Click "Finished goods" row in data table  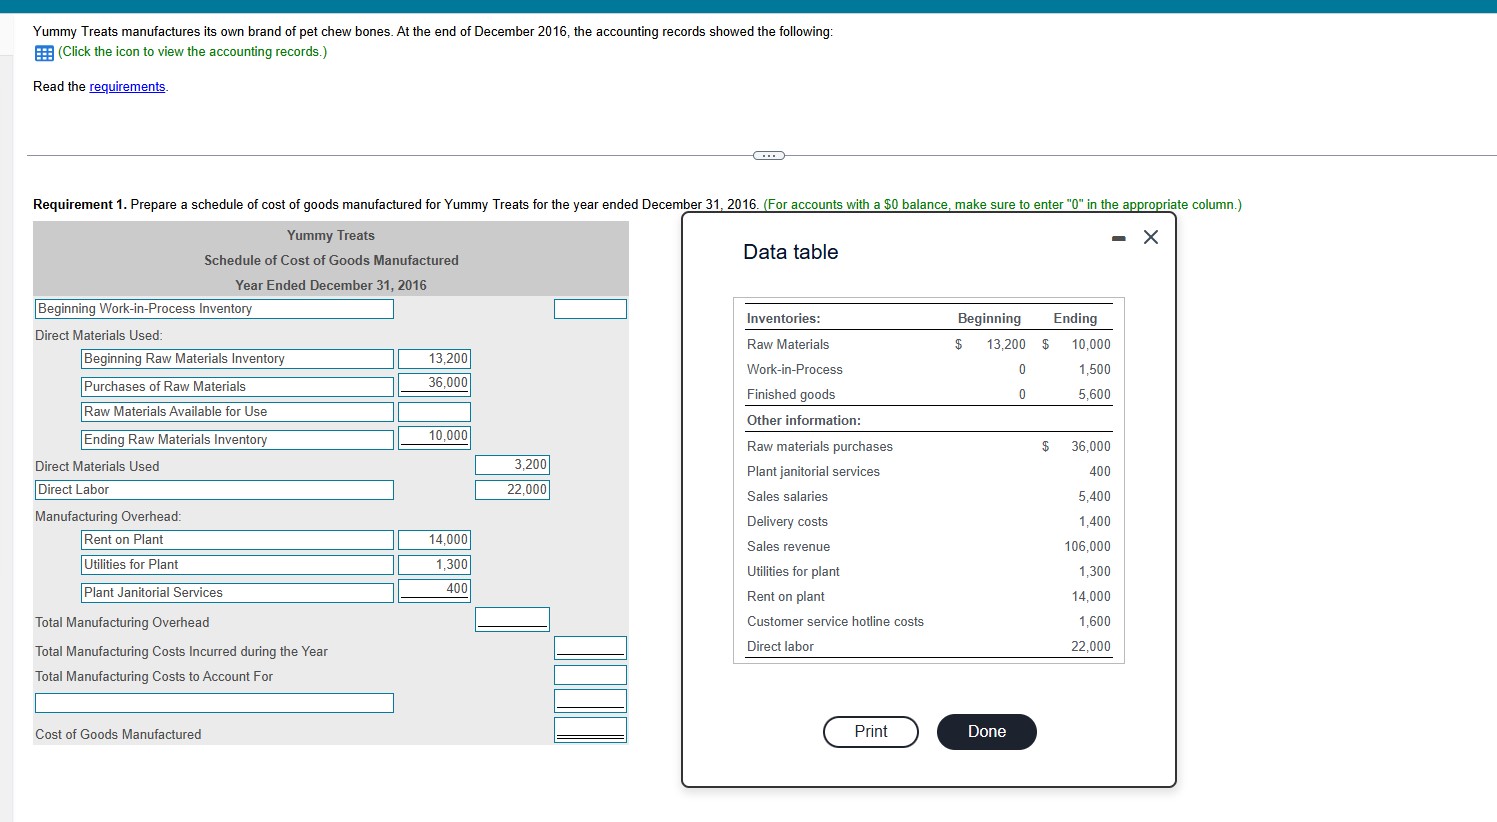pos(929,394)
